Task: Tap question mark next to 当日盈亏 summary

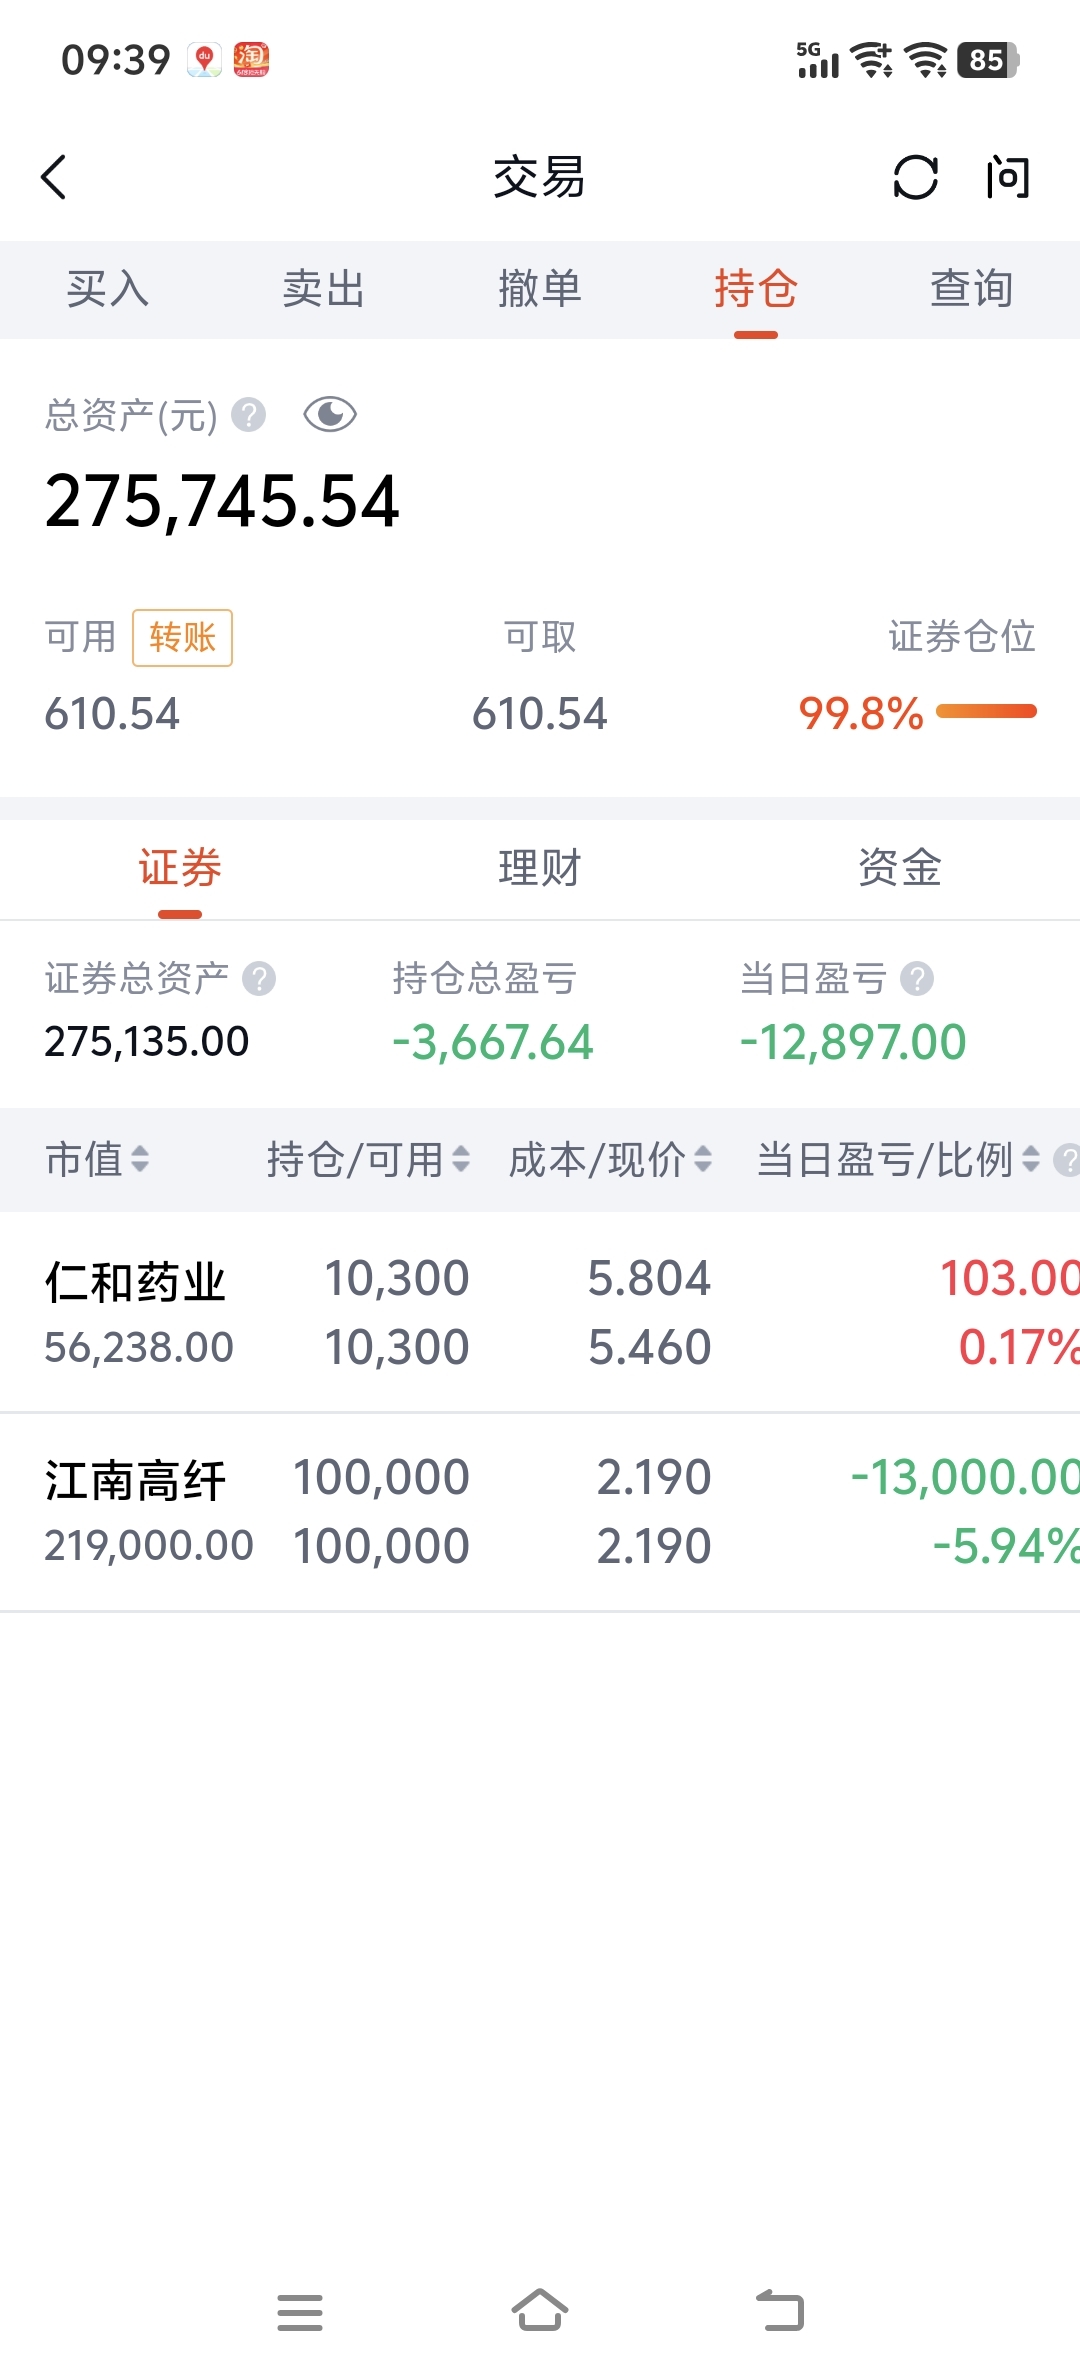Action: click(916, 979)
